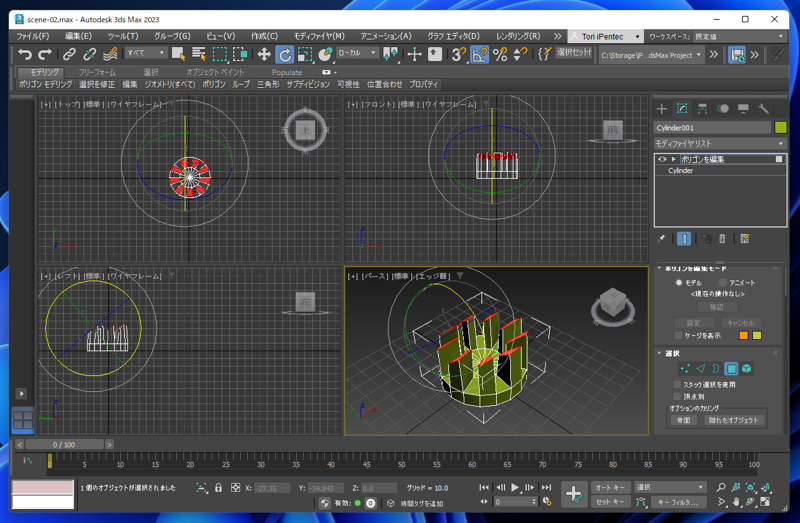Toggle eye visibility of ポリゴンを編集 modifier
Screen dimensions: 800x523
pos(662,159)
